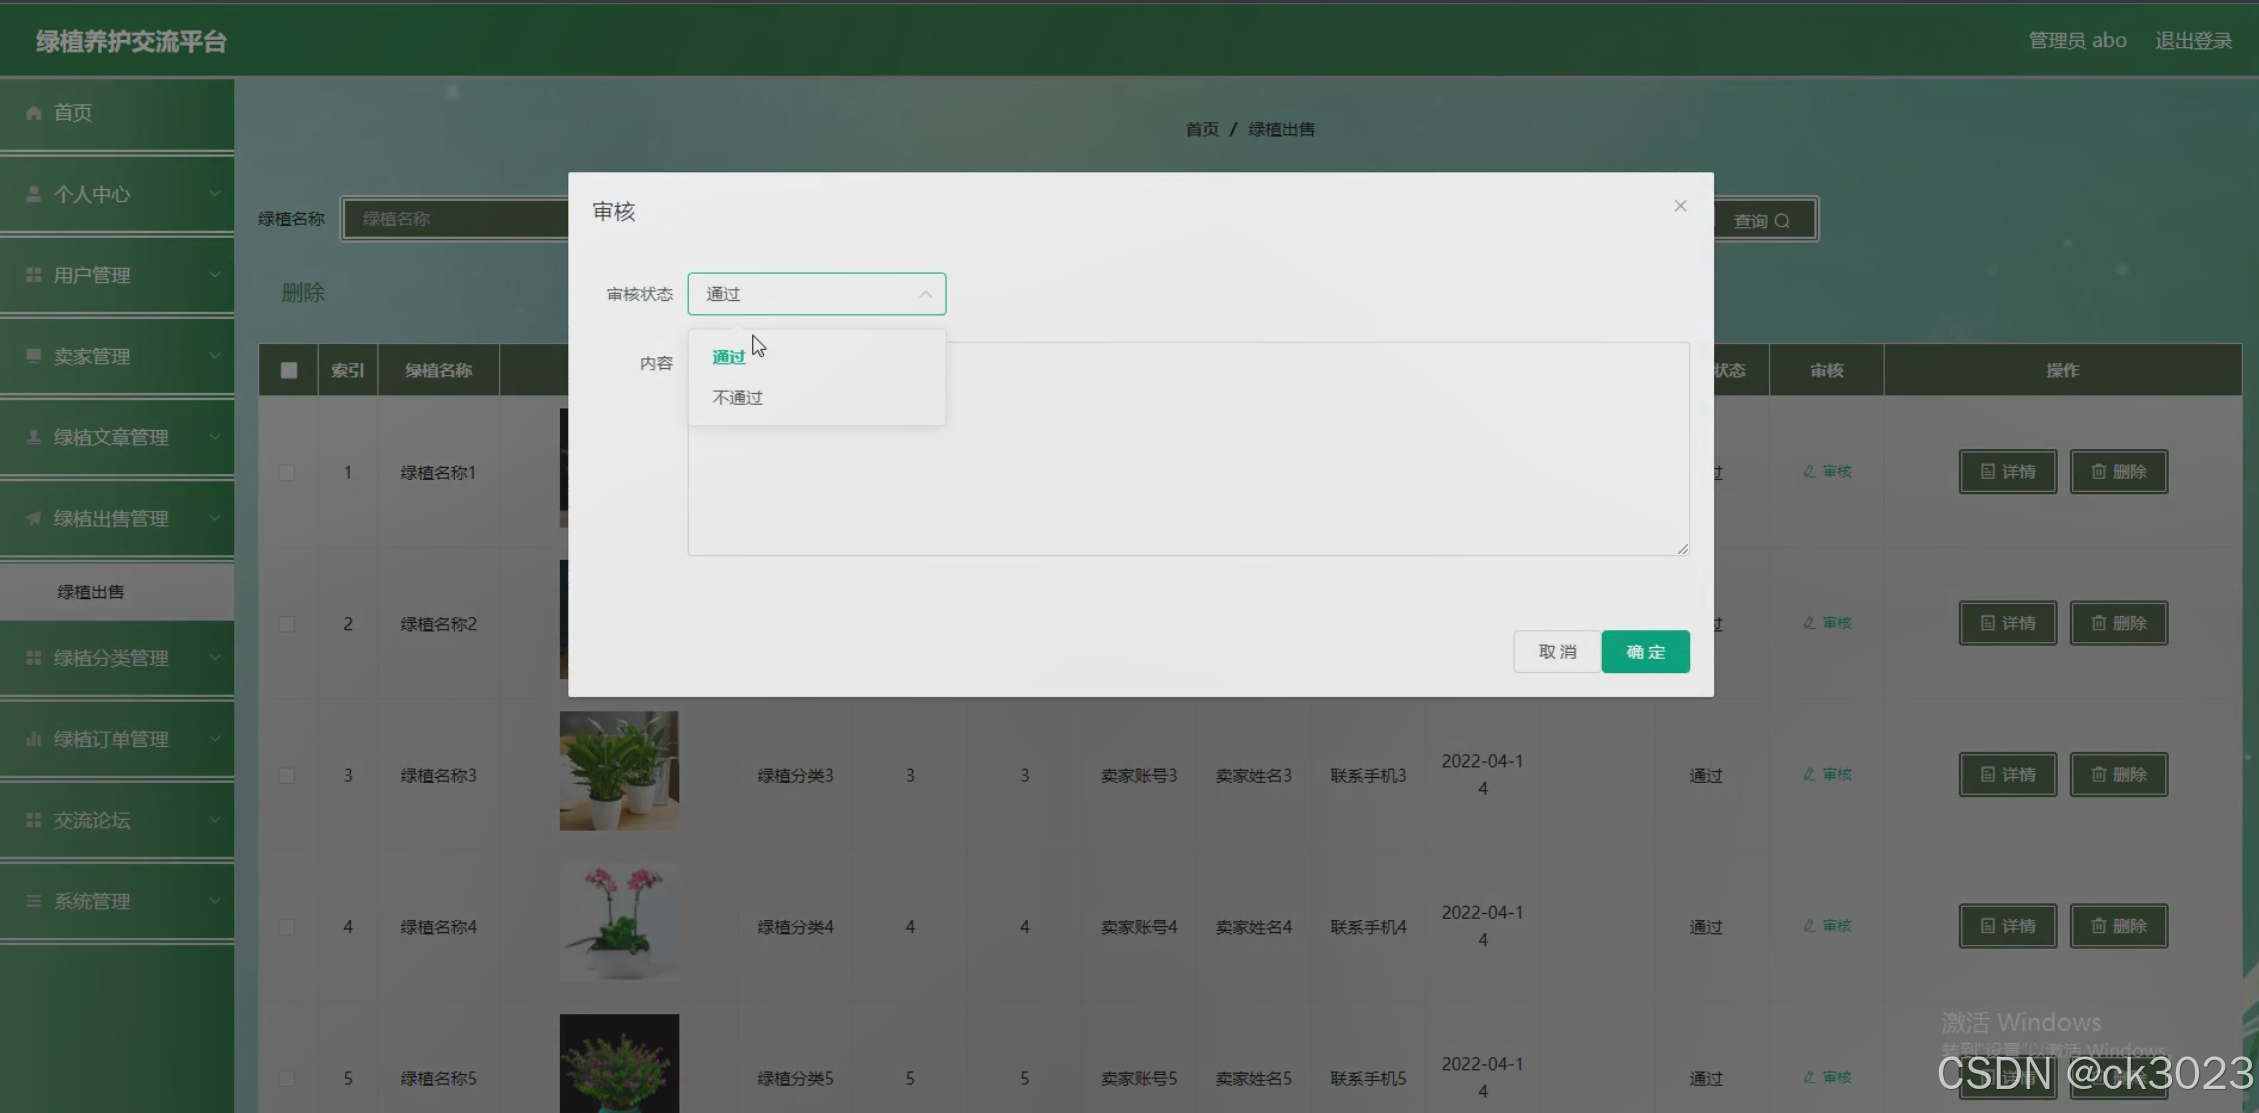The height and width of the screenshot is (1113, 2259).
Task: Select 不通过 option in dropdown list
Action: click(738, 398)
